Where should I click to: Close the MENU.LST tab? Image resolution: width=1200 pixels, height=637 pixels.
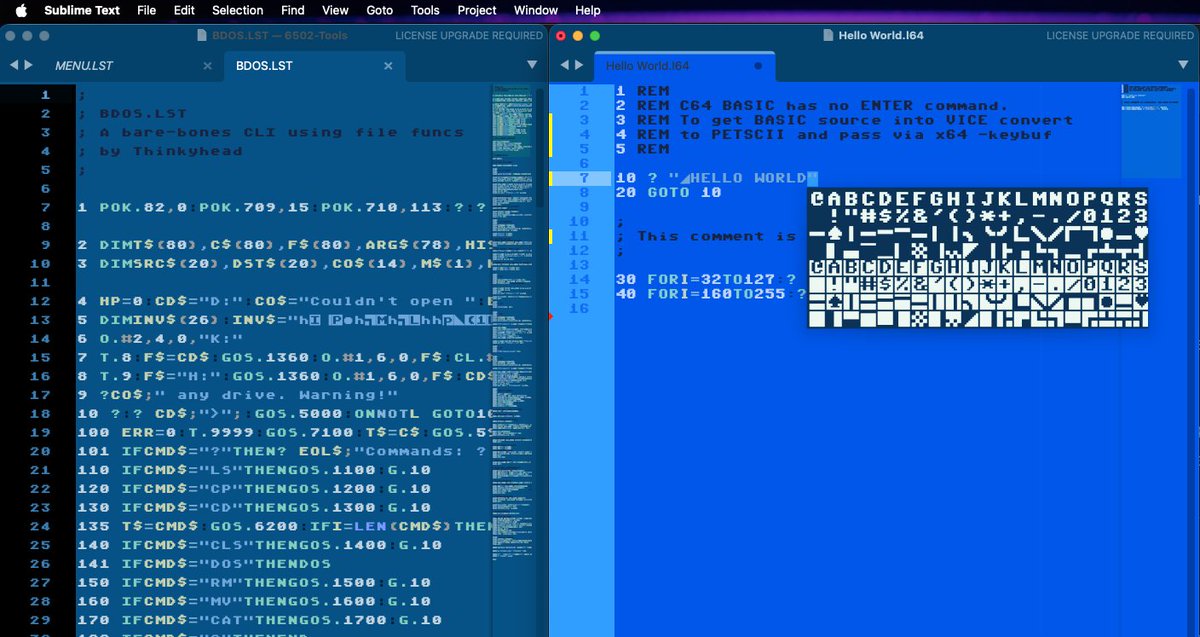[x=208, y=66]
